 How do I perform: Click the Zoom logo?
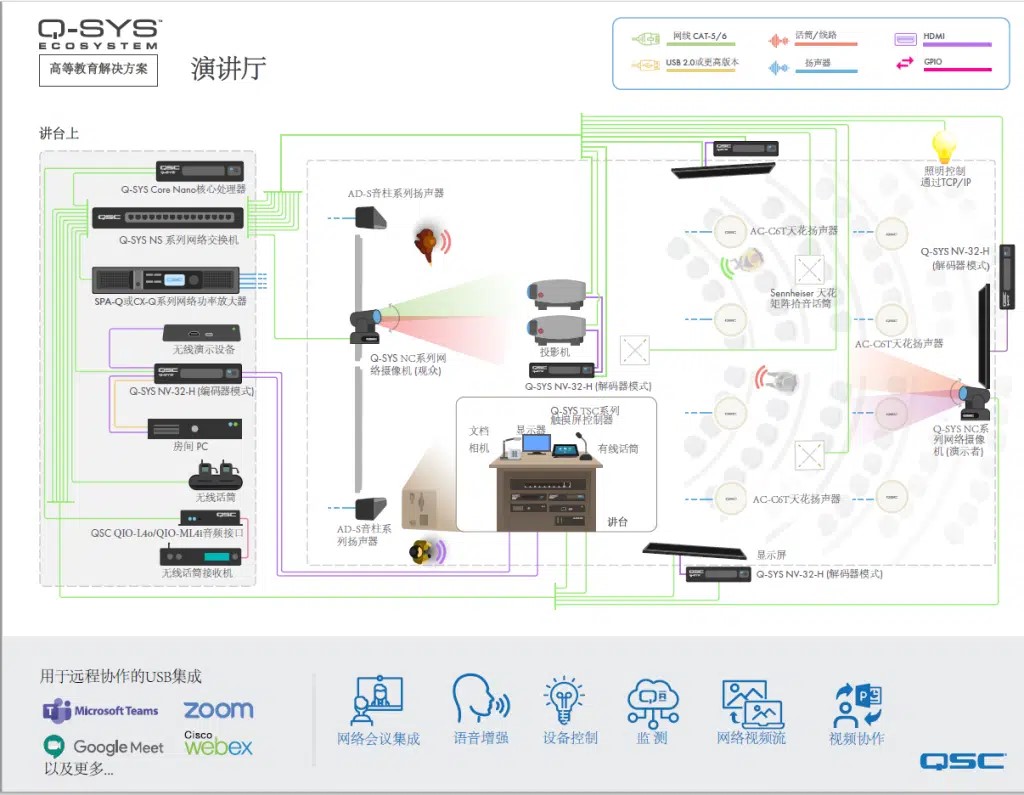click(x=218, y=709)
